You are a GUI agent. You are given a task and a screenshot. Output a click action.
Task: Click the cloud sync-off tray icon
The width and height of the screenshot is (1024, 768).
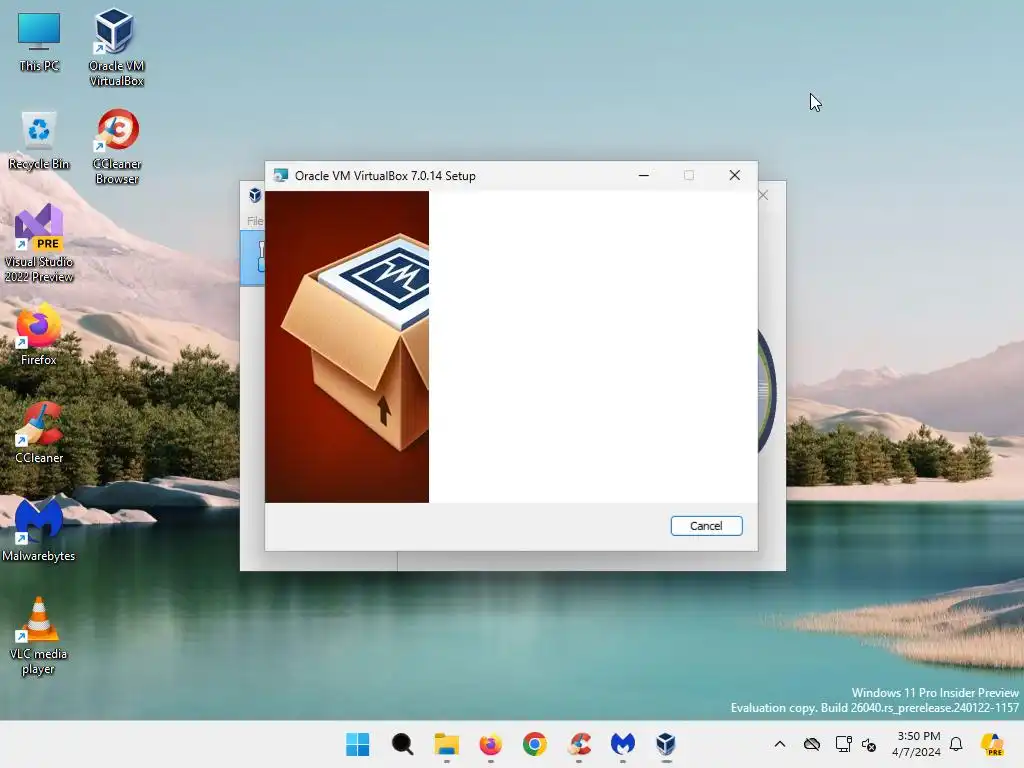[812, 744]
